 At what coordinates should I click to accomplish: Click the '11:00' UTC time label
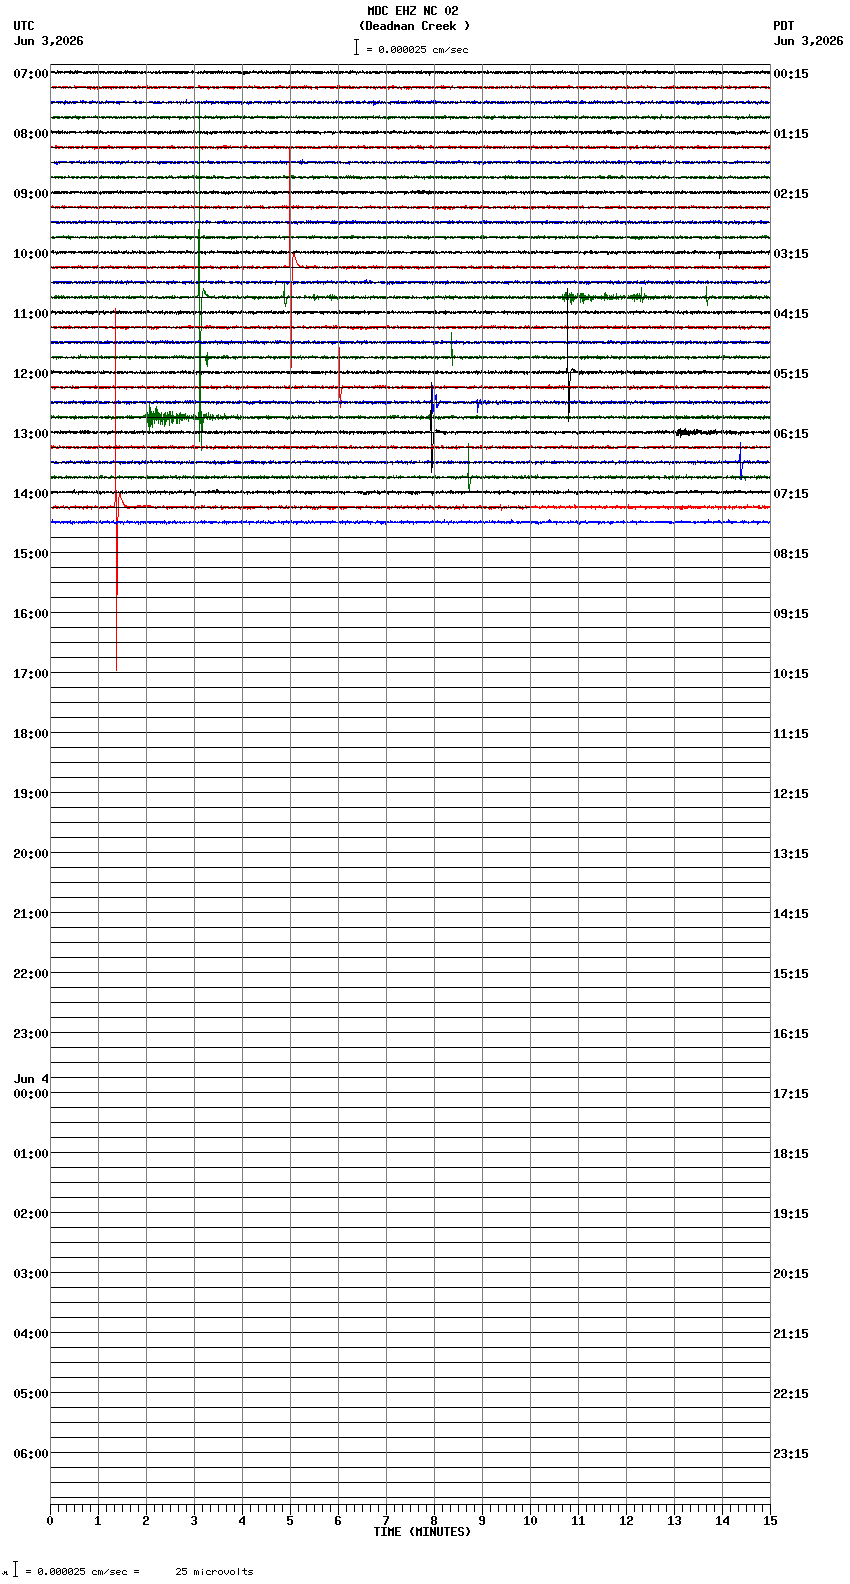(x=31, y=314)
